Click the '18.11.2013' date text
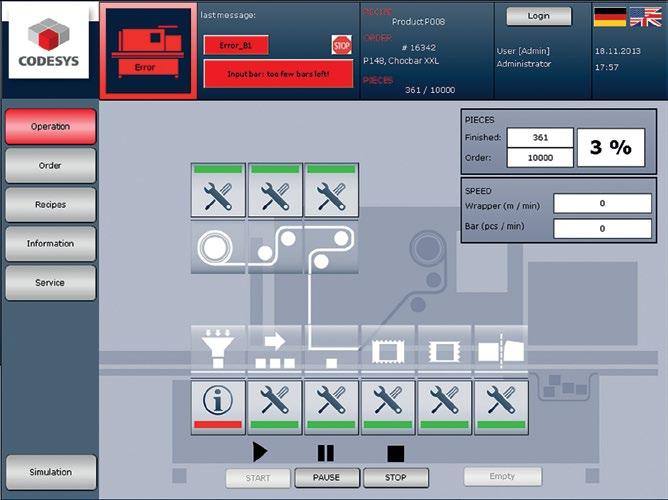Image resolution: width=668 pixels, height=500 pixels. pyautogui.click(x=618, y=51)
